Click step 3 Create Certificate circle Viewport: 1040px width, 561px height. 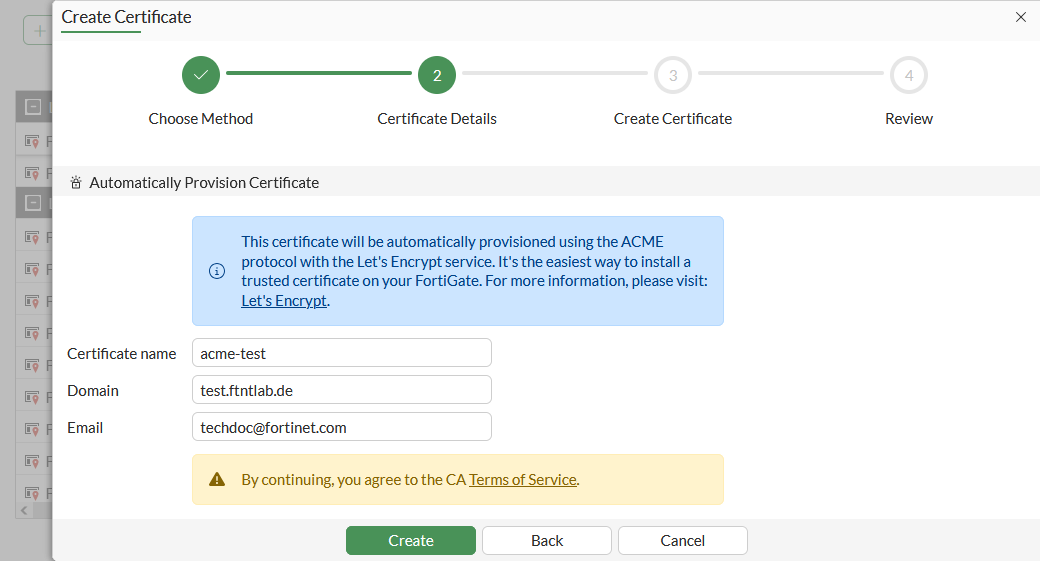[673, 75]
